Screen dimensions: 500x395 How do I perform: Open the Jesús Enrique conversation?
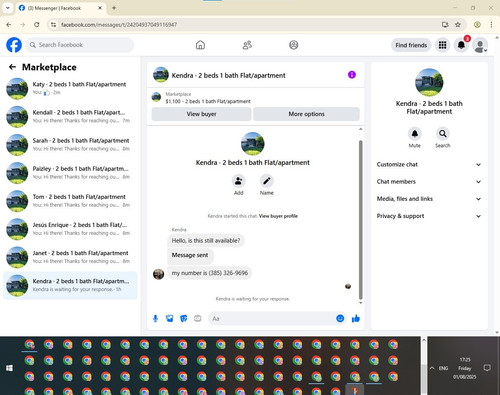70,229
